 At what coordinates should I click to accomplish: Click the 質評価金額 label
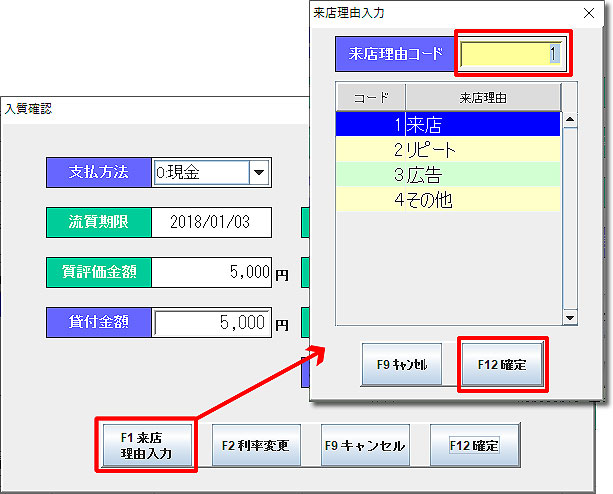point(99,272)
